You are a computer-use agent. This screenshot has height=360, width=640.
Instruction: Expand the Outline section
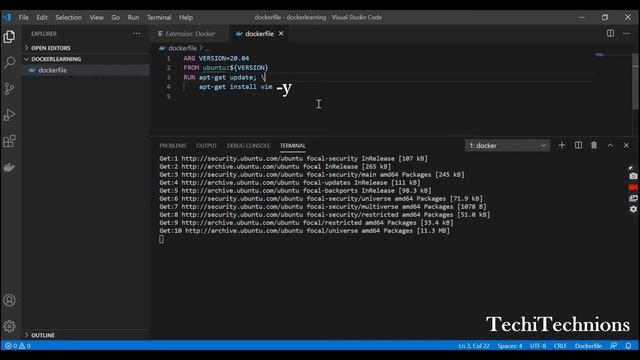(86, 335)
